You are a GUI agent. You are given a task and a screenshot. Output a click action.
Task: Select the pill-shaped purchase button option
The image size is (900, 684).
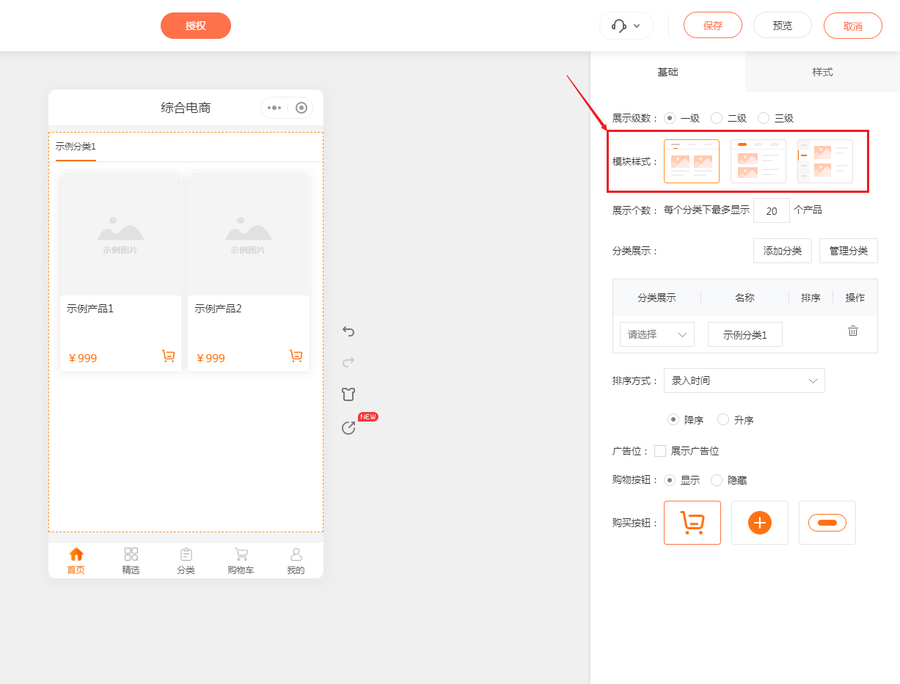827,523
